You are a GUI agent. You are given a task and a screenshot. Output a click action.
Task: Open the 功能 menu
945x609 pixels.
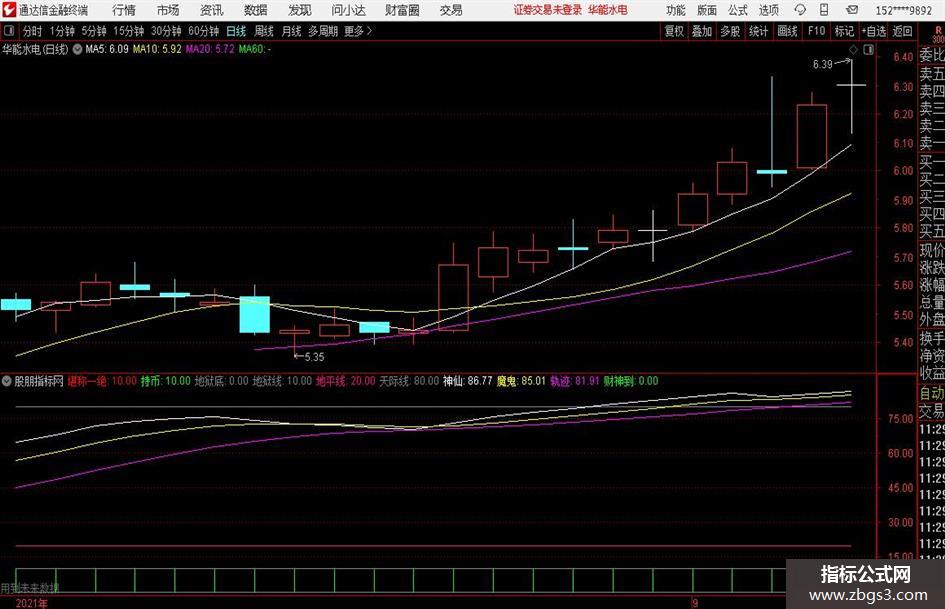(676, 10)
